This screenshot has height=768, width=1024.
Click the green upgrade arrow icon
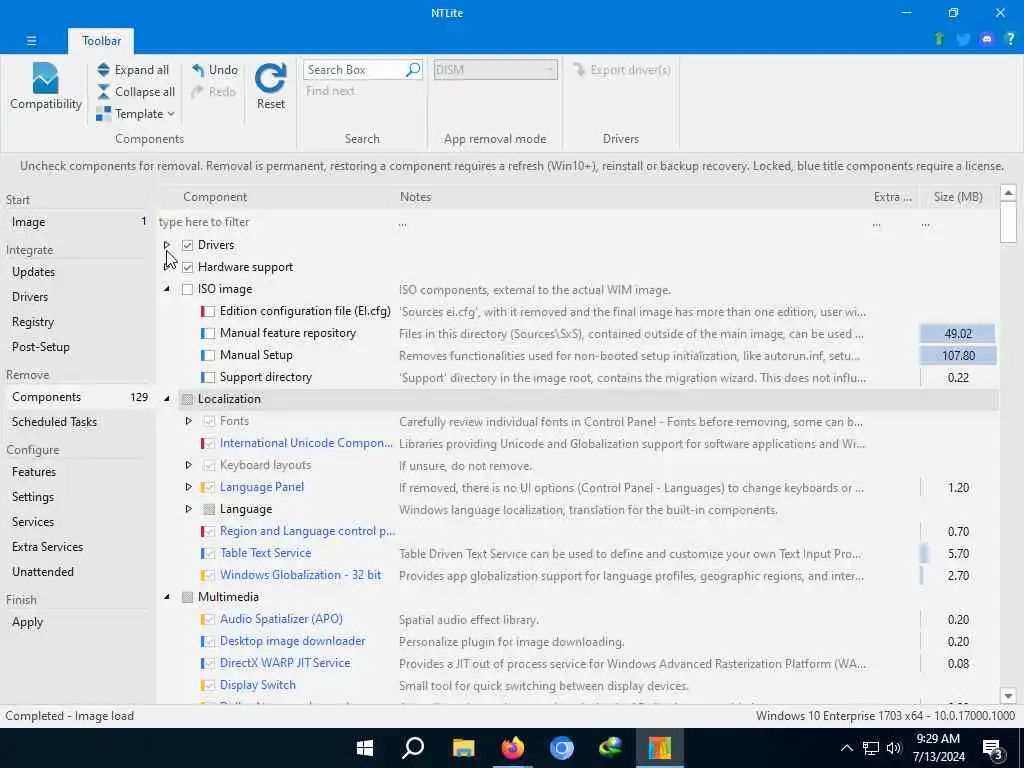pos(939,39)
